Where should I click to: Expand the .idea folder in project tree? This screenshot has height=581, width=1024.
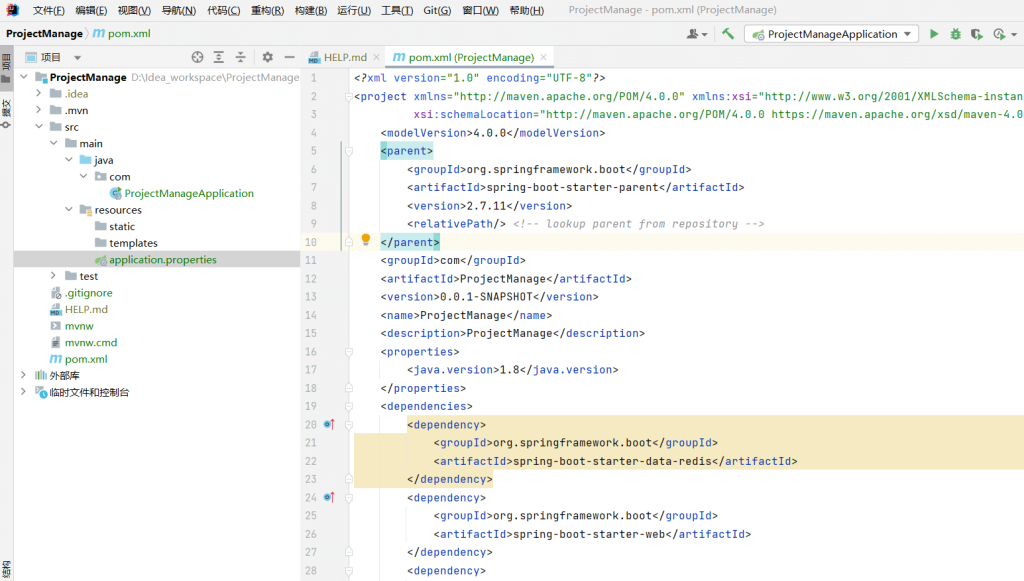[x=39, y=94]
